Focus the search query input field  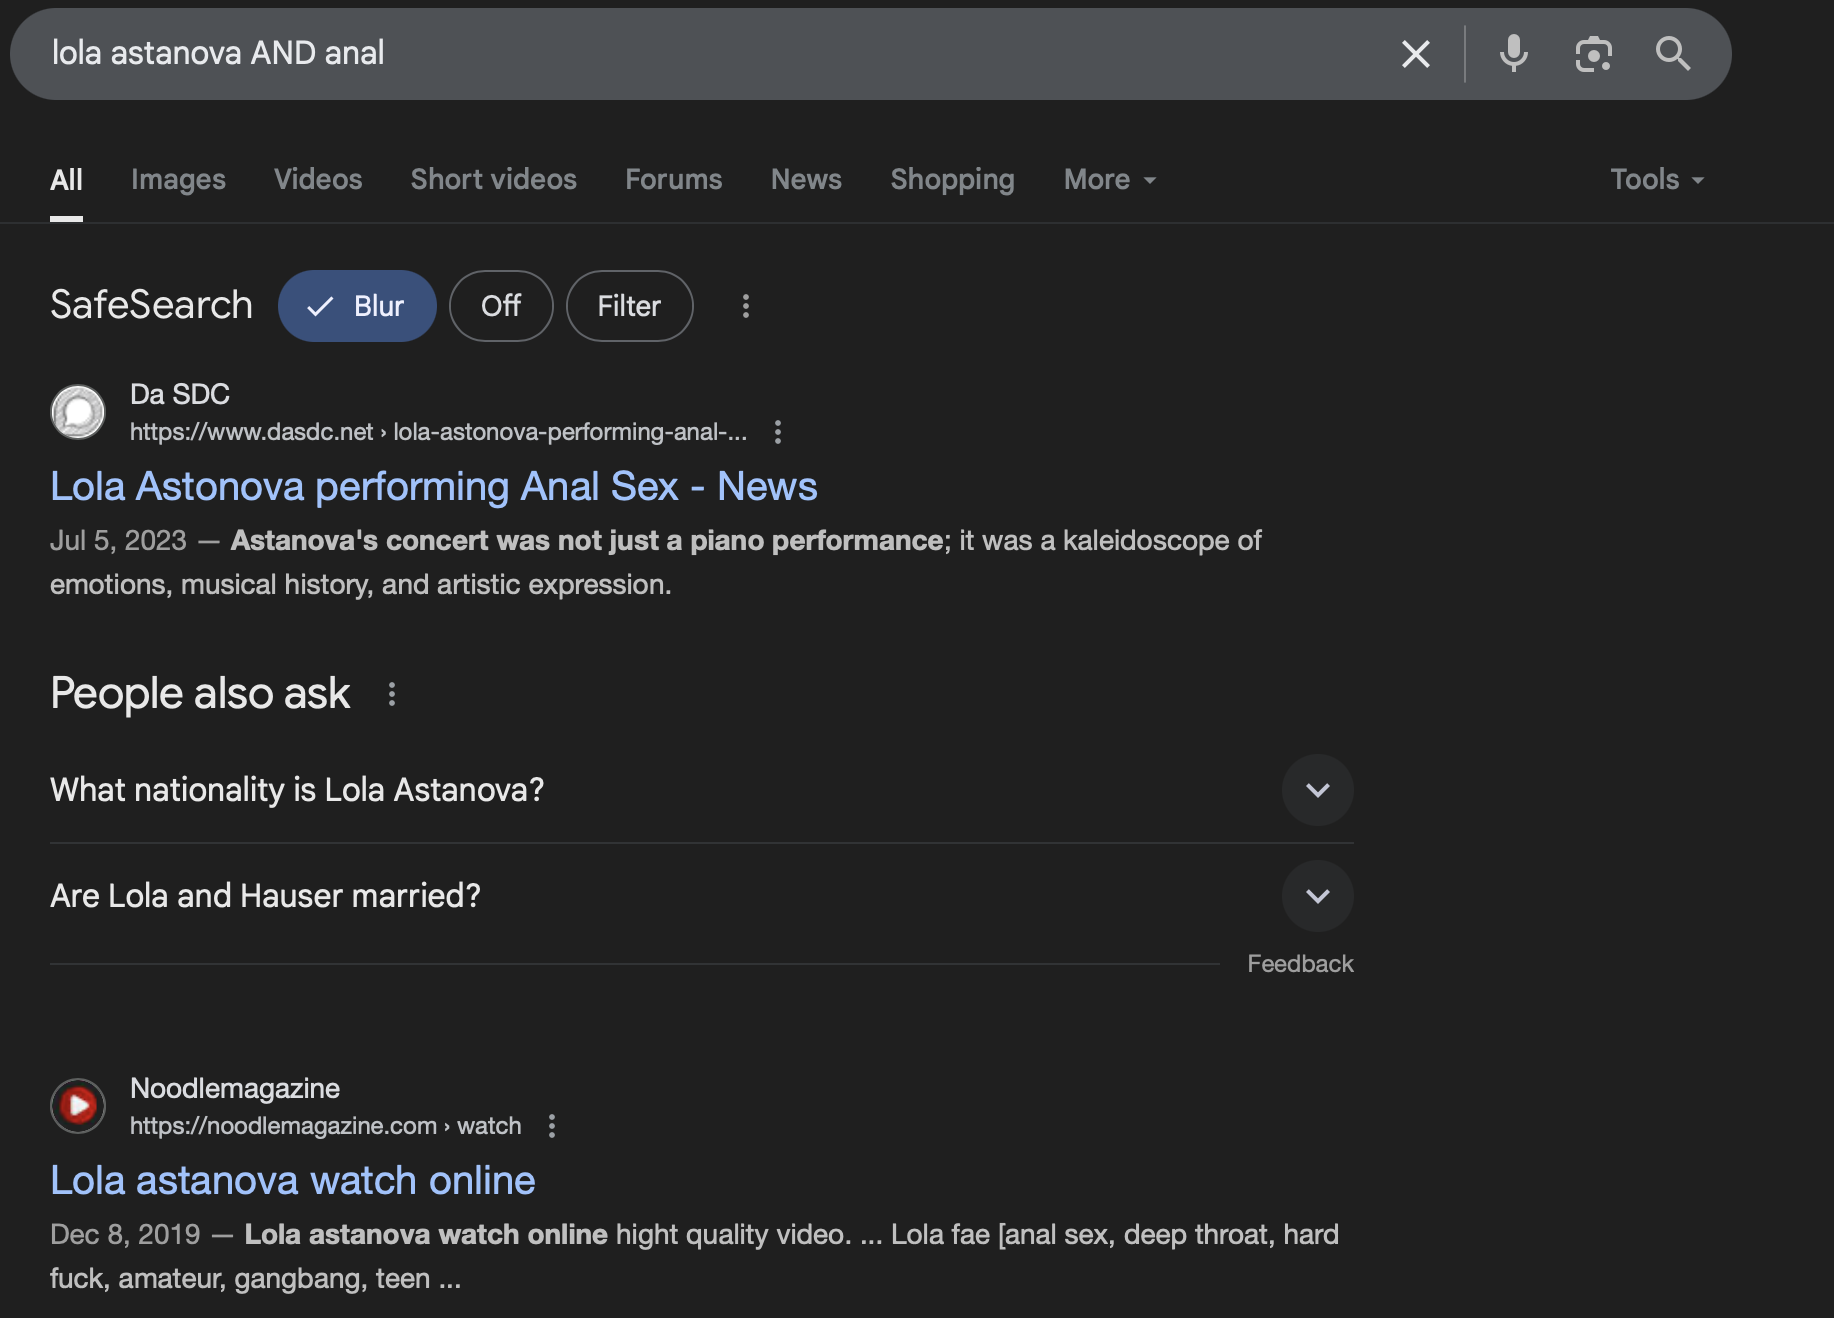700,54
